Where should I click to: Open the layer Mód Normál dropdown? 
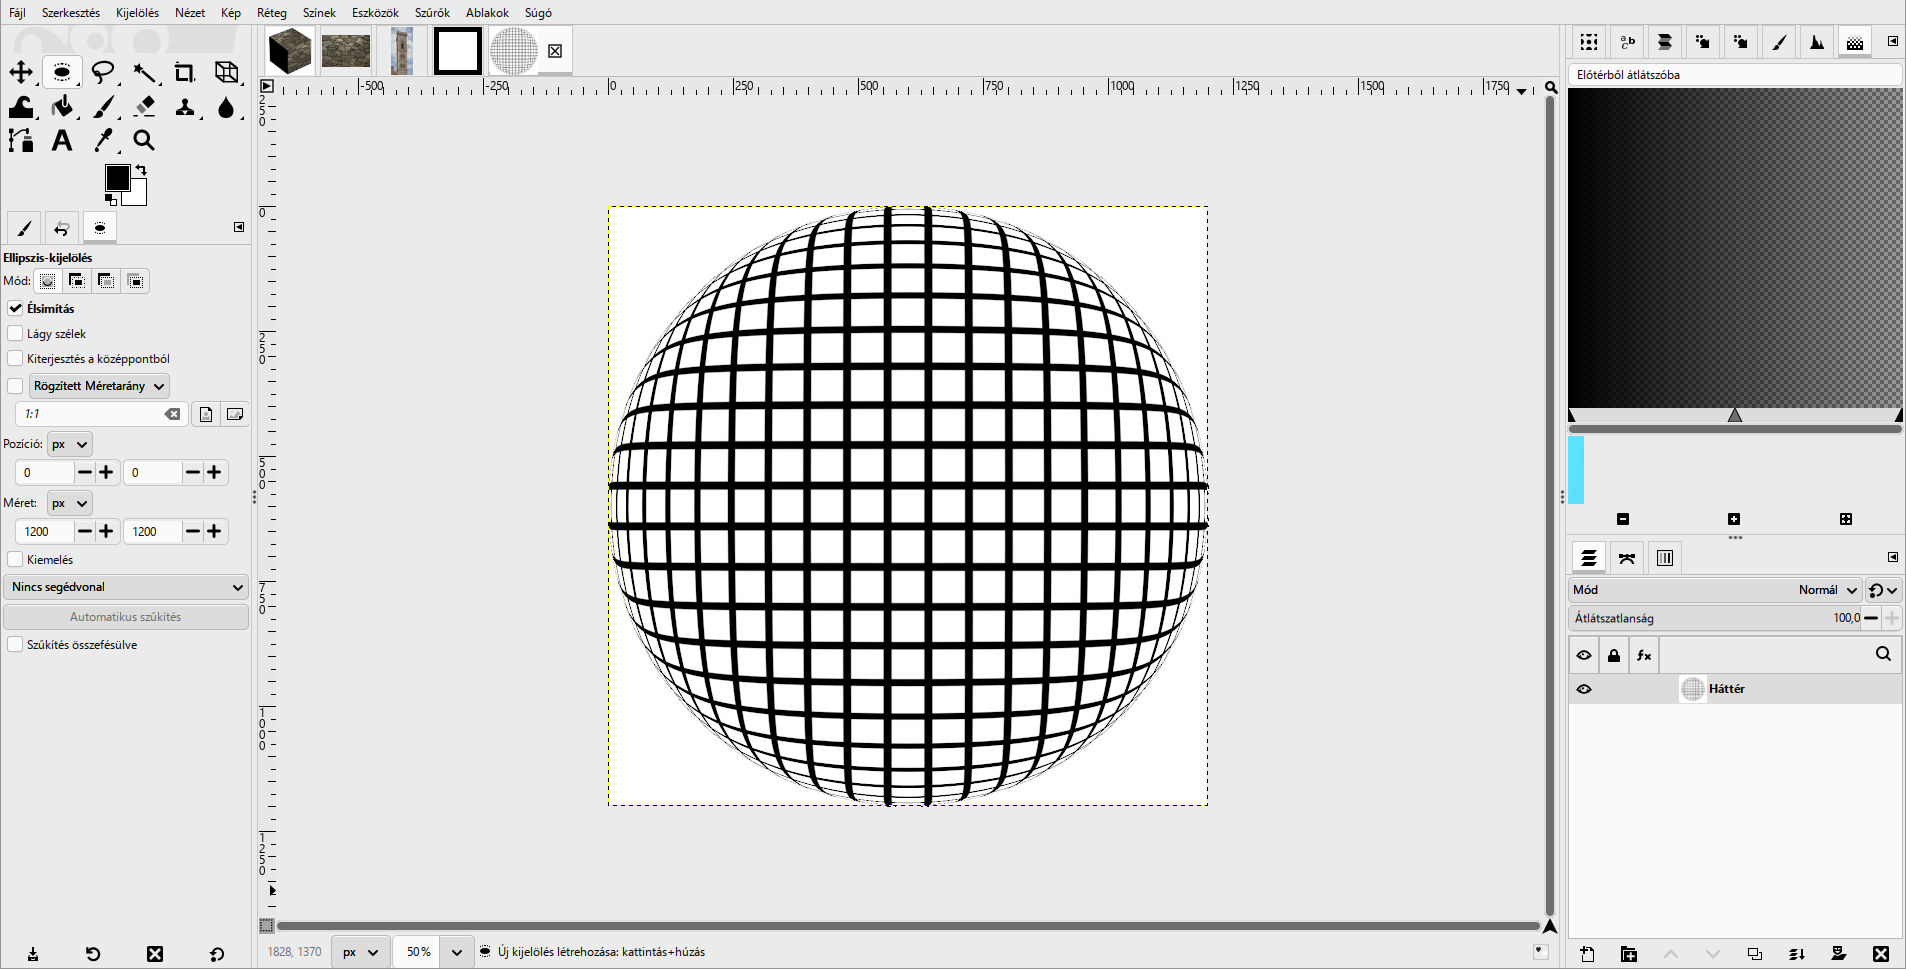1715,590
